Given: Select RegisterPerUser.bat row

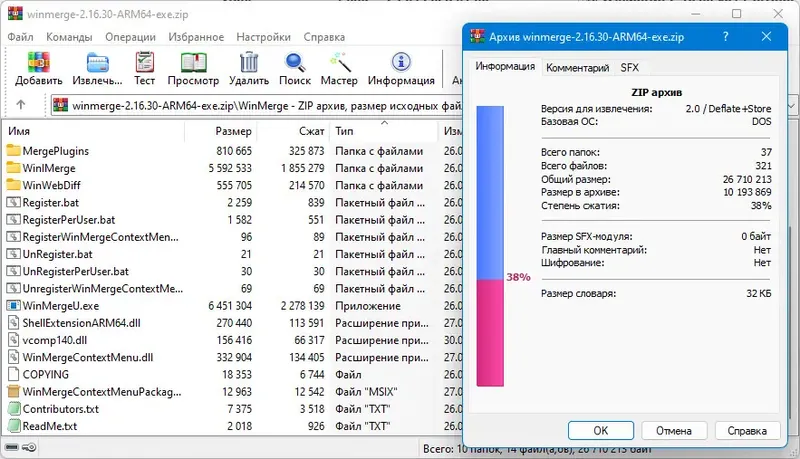Looking at the screenshot, I should (232, 220).
